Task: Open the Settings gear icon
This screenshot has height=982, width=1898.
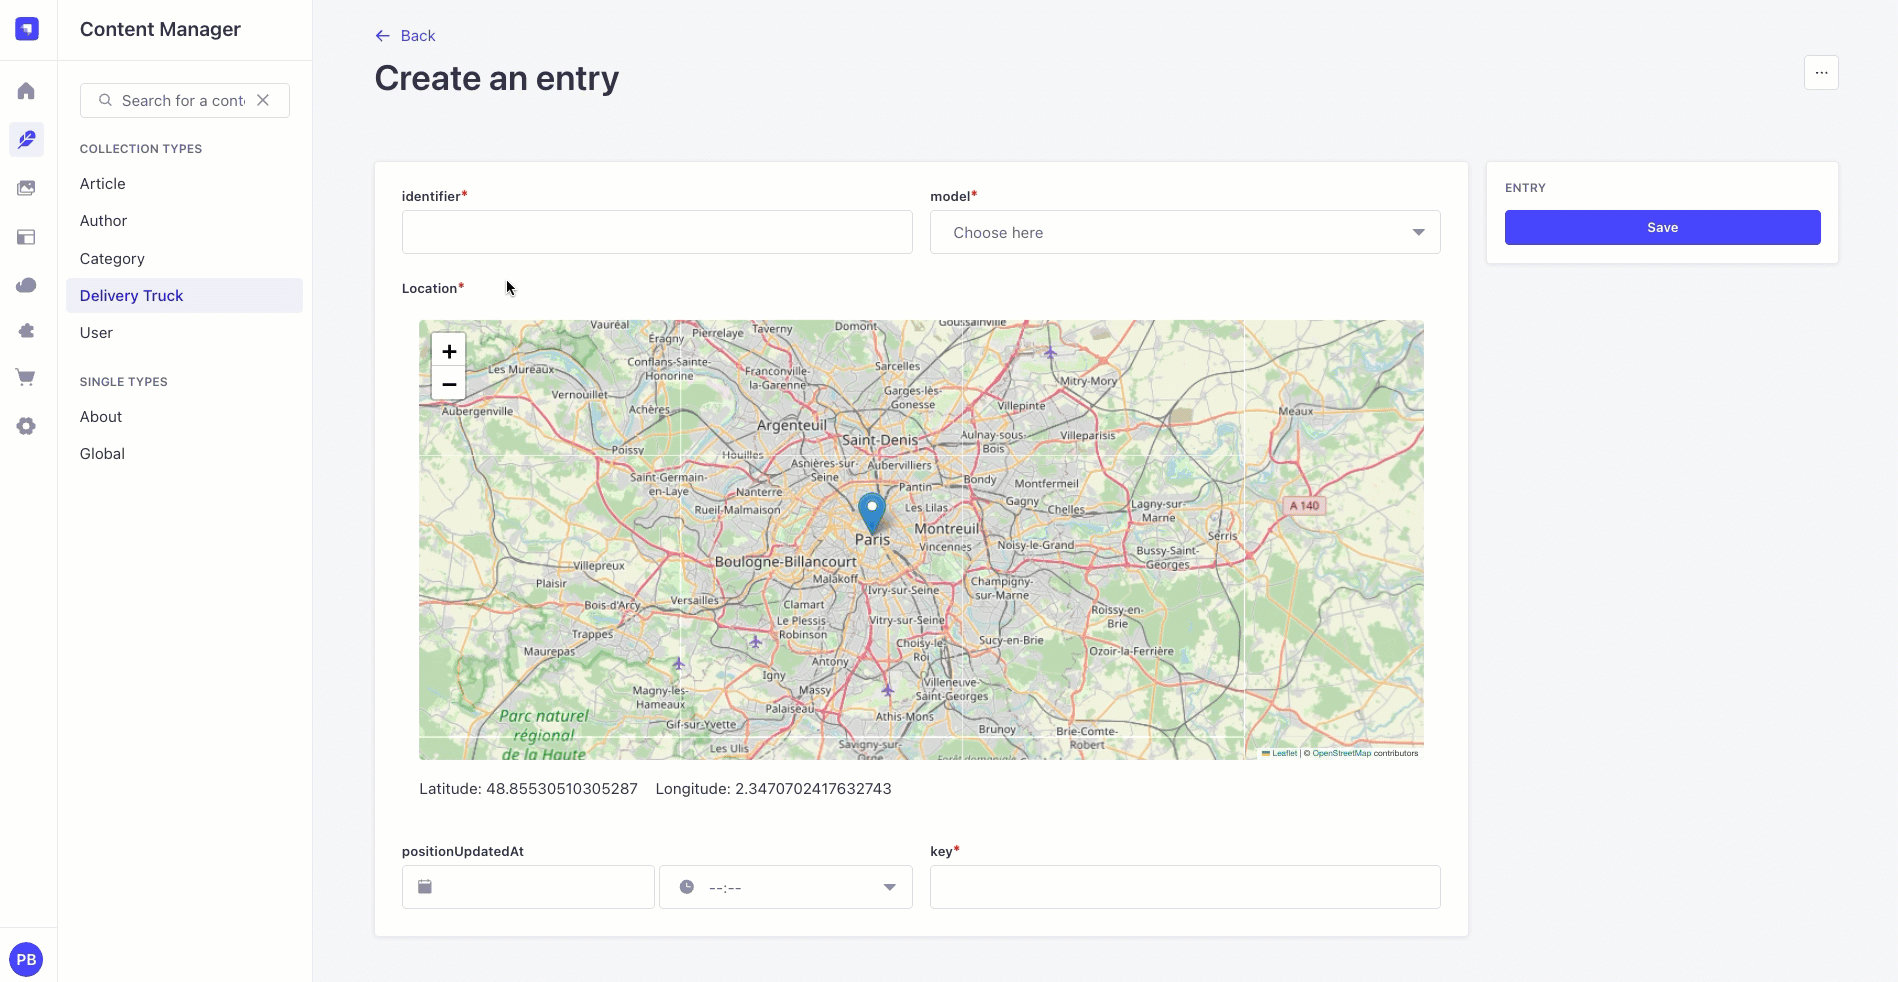Action: [x=27, y=426]
